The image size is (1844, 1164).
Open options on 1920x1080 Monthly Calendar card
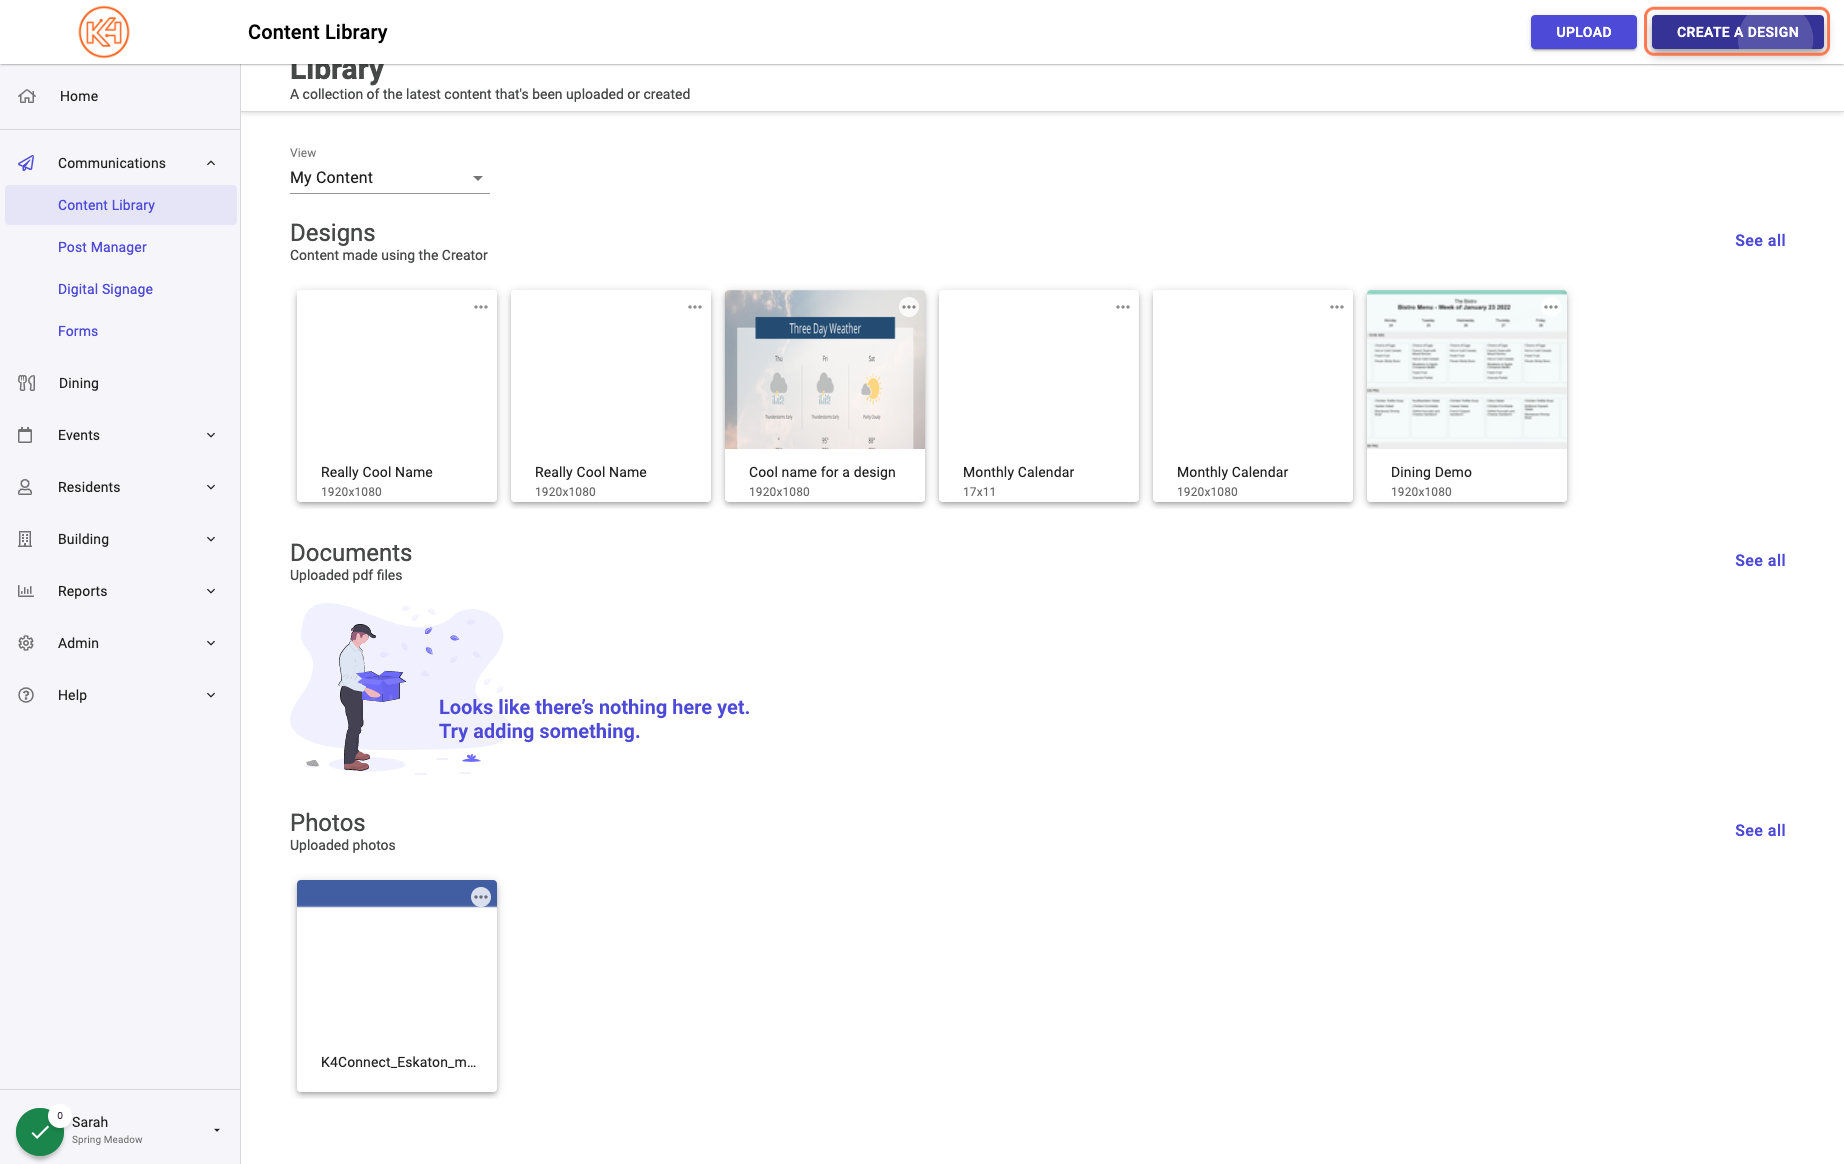(1337, 307)
